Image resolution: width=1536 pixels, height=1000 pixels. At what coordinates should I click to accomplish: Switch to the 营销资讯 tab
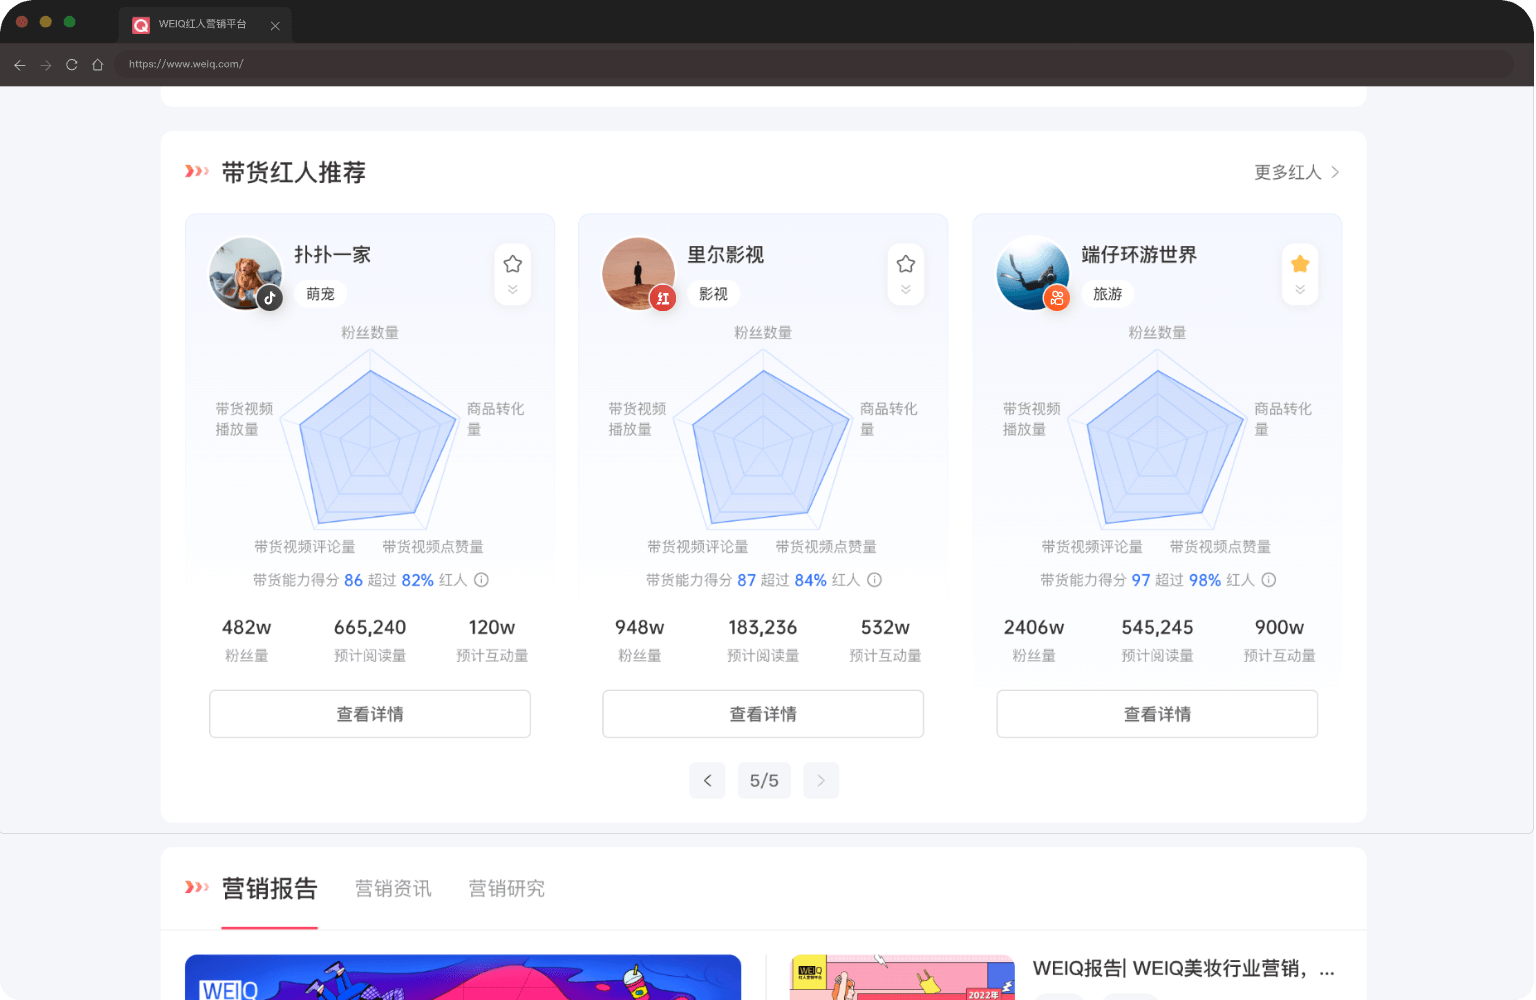[x=393, y=889]
